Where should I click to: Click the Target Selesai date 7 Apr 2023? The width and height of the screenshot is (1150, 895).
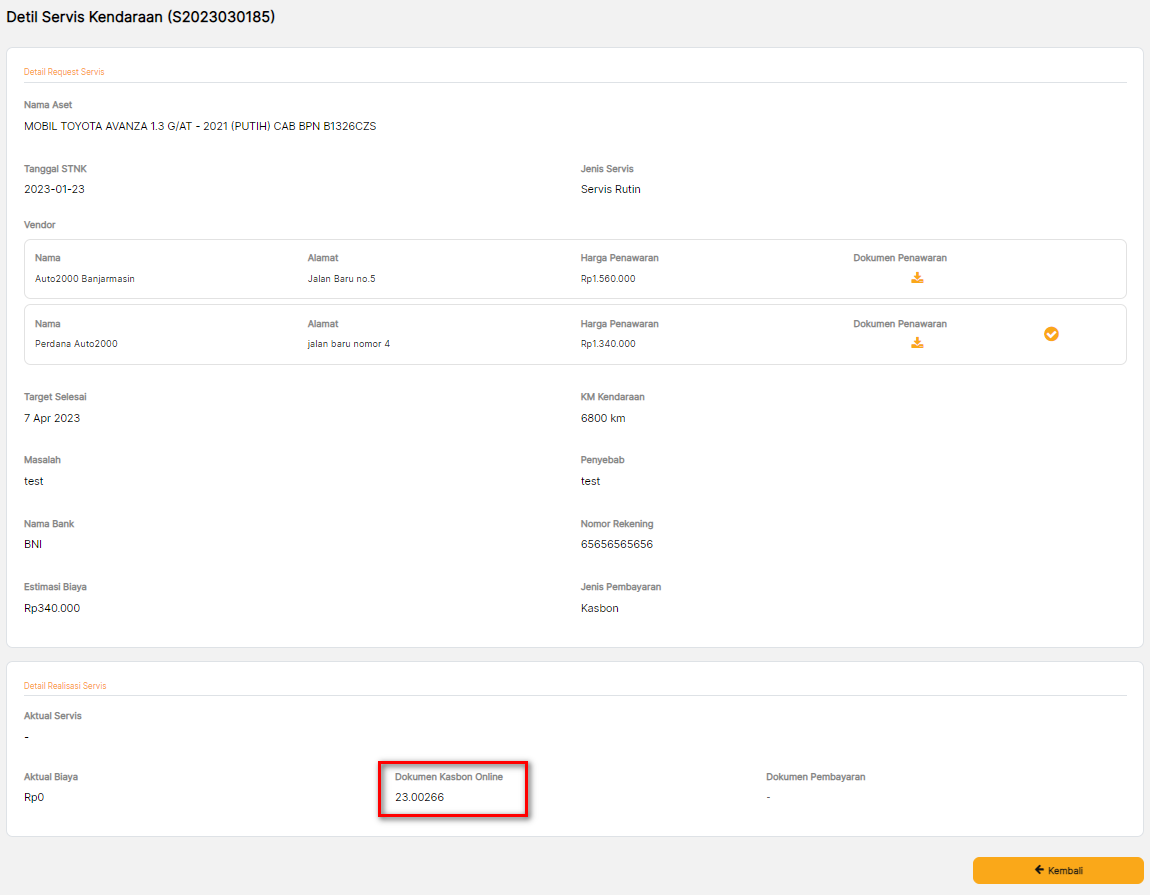point(52,418)
